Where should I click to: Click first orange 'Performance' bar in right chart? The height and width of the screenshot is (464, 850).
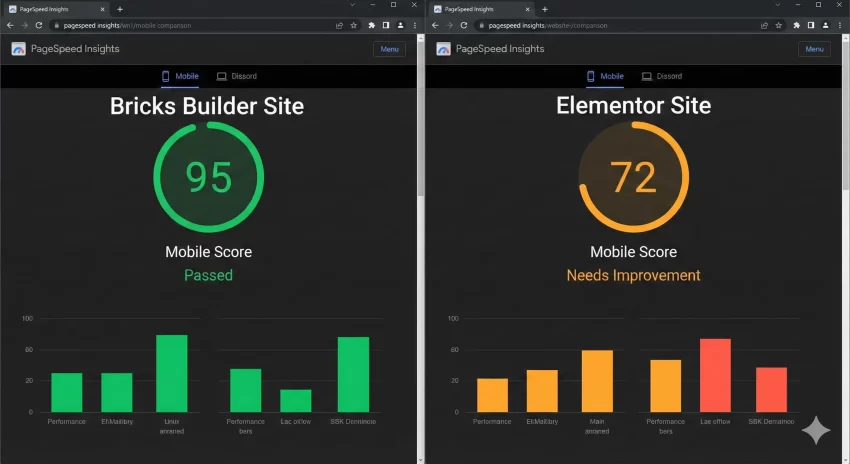492,395
